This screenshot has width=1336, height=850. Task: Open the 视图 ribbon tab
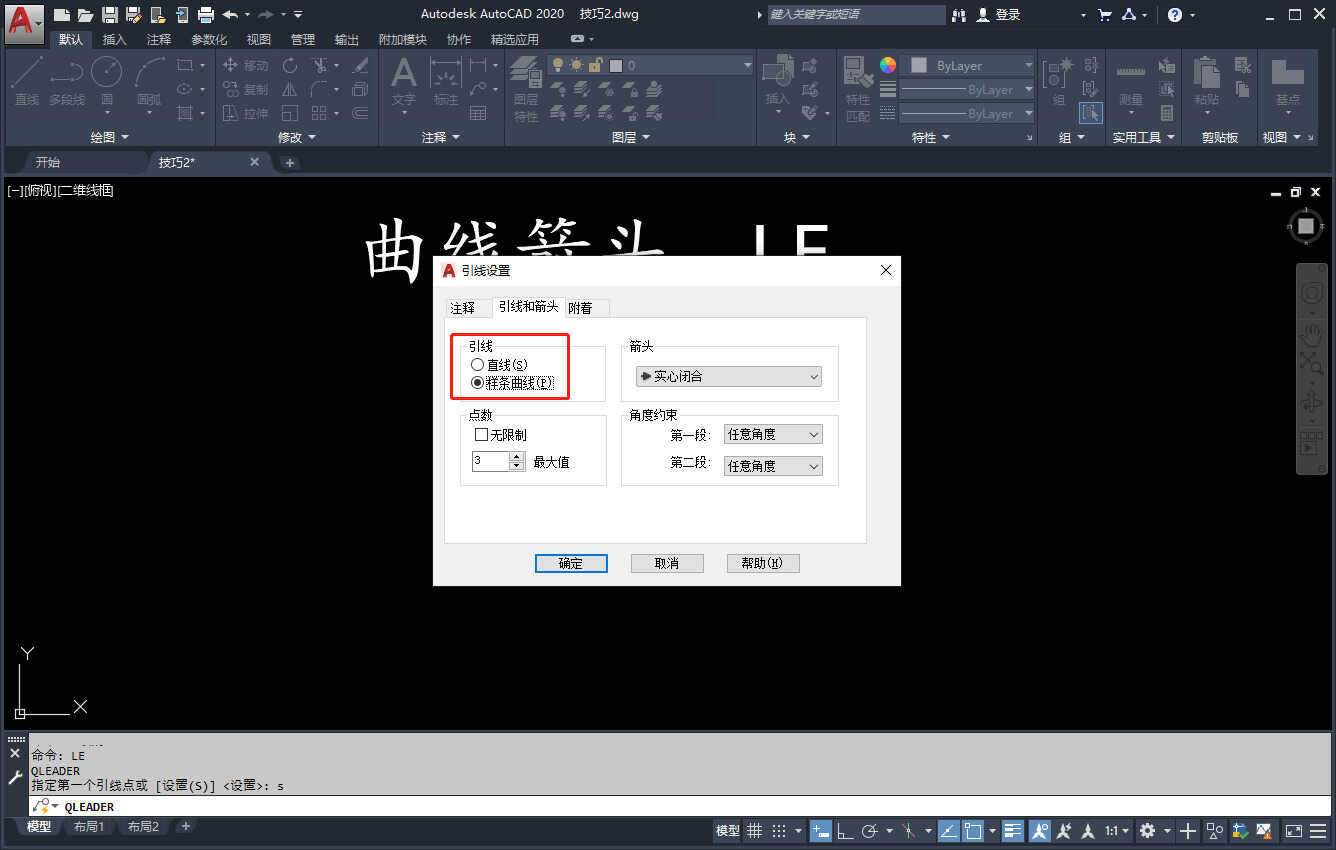259,39
